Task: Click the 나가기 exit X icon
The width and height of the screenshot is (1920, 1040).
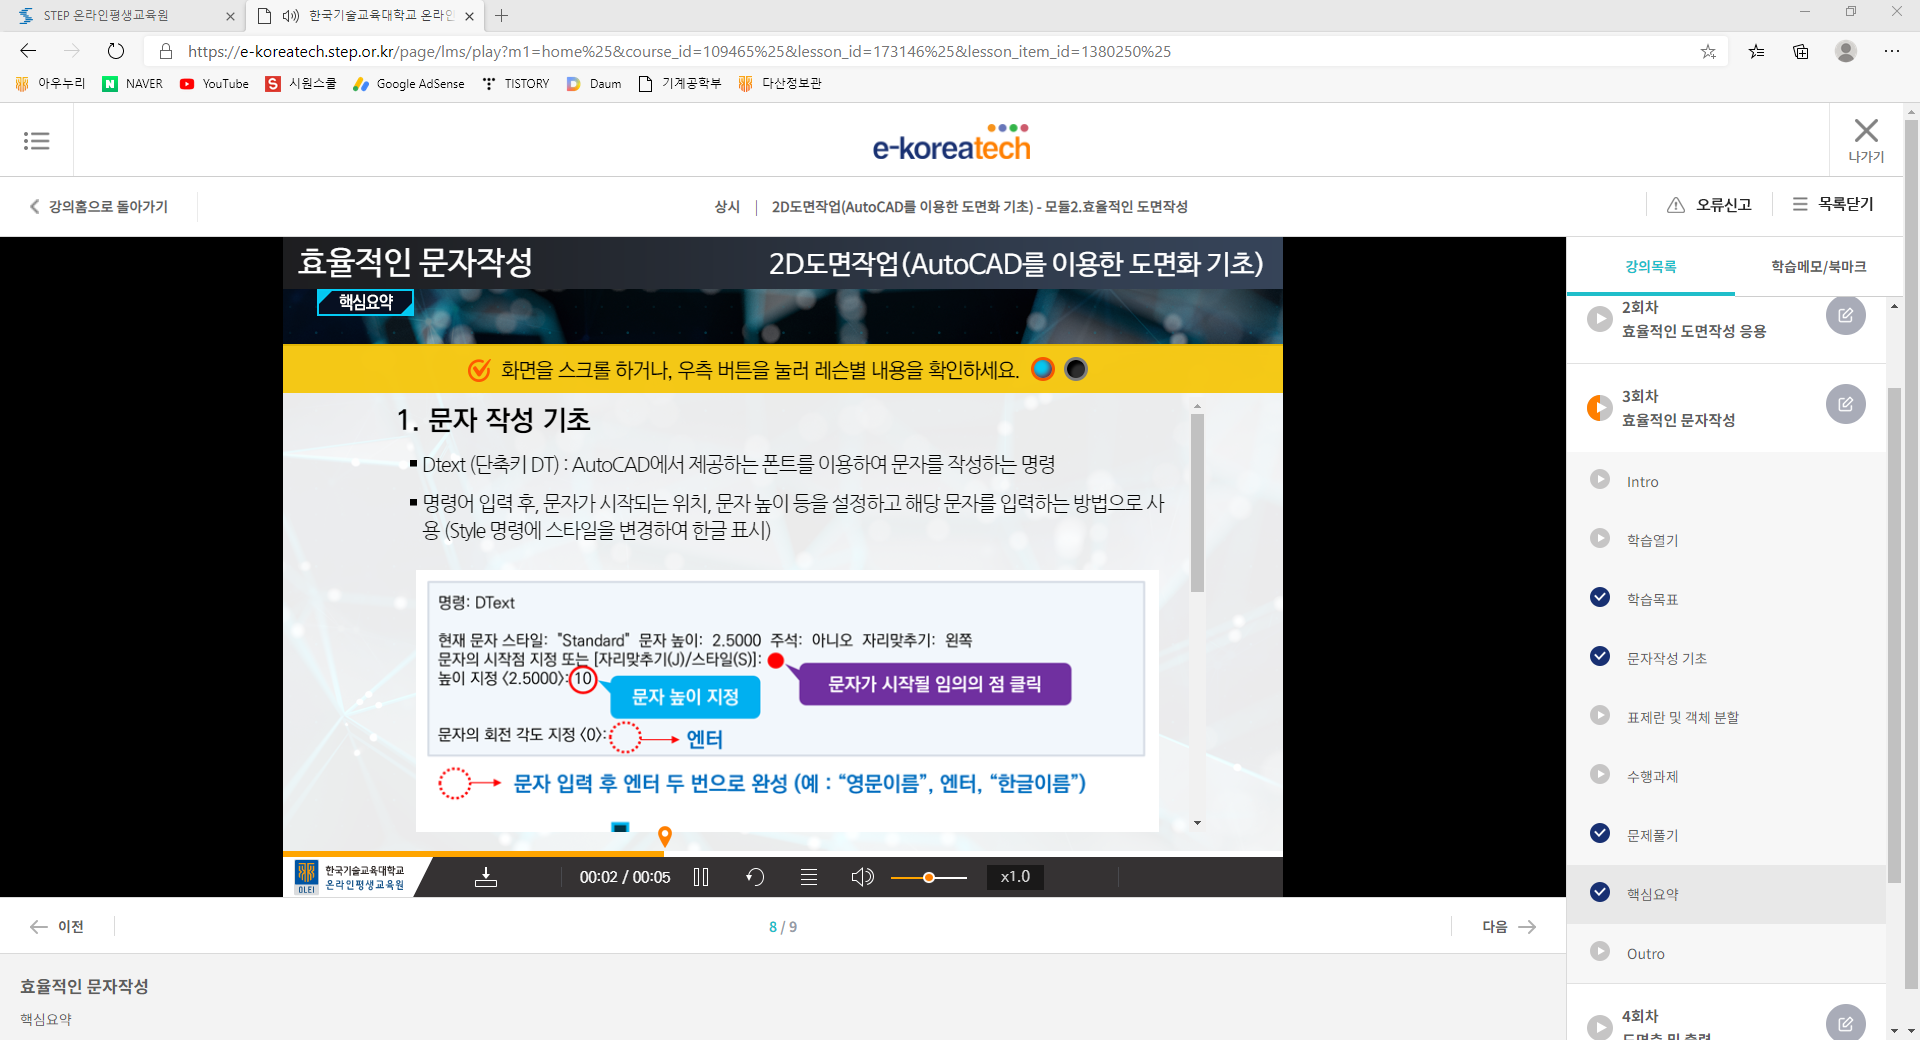Action: point(1866,131)
